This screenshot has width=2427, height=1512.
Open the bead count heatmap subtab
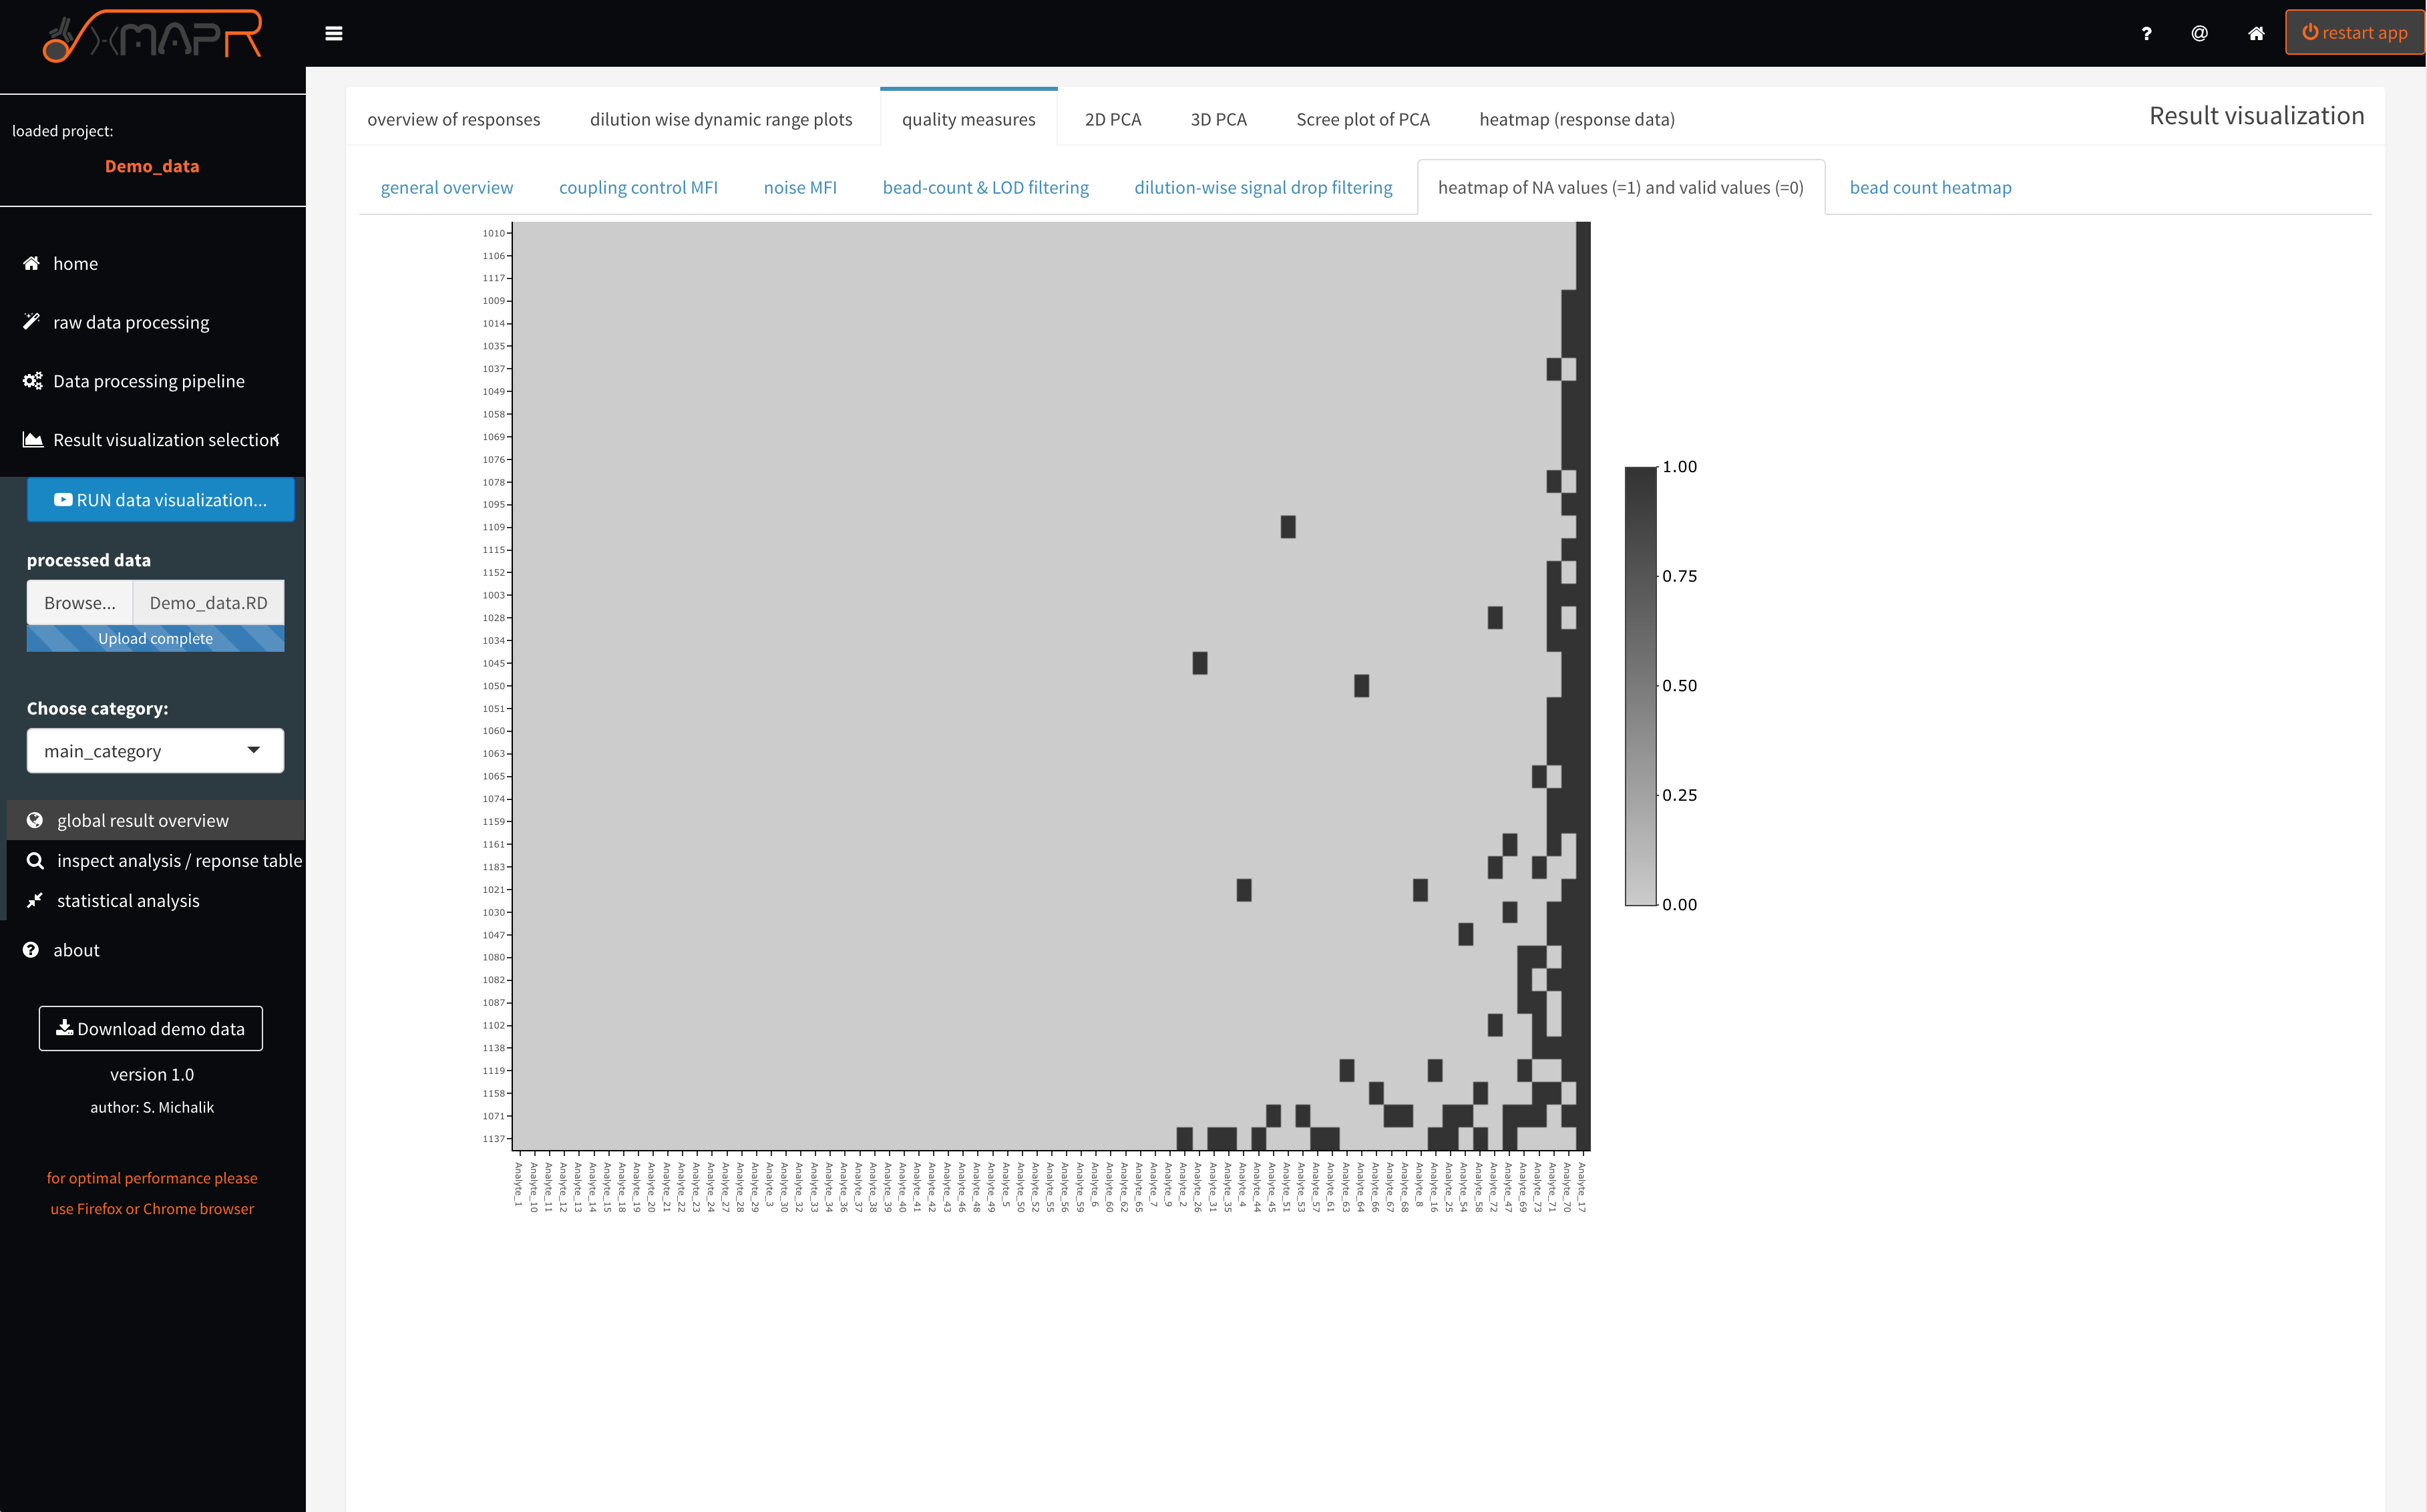coord(1930,187)
